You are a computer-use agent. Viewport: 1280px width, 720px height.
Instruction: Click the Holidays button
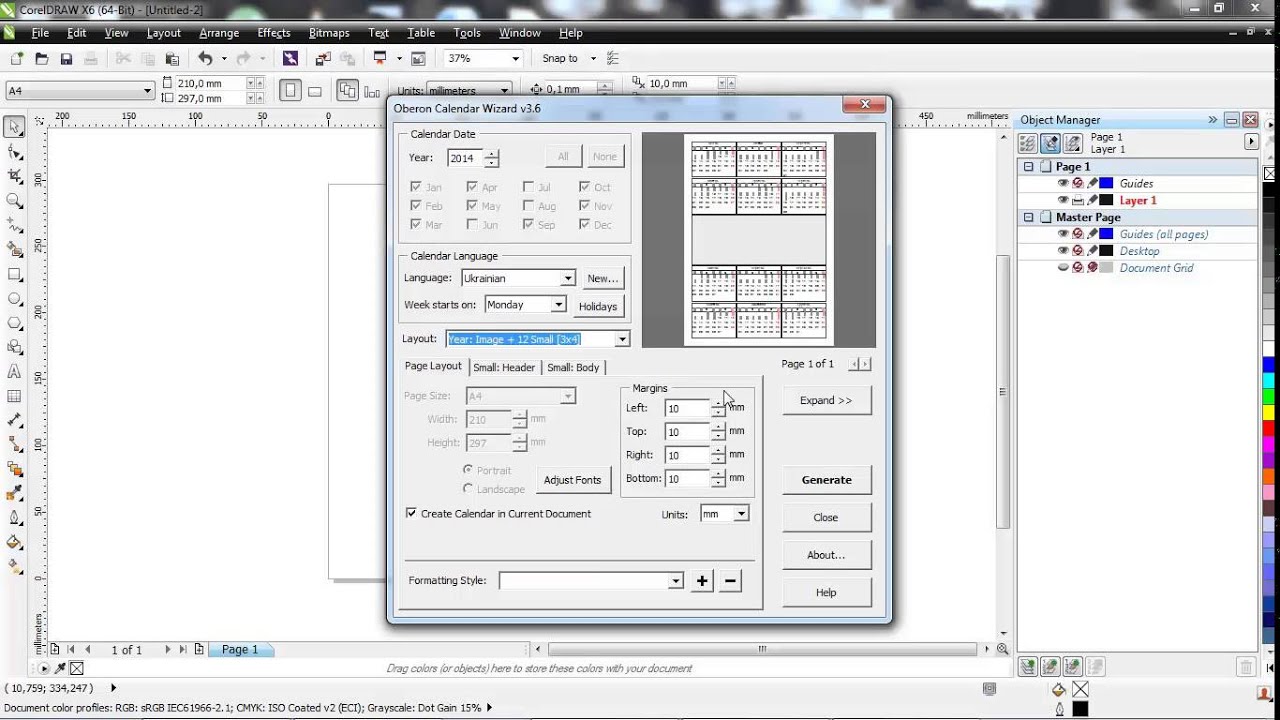(x=598, y=306)
